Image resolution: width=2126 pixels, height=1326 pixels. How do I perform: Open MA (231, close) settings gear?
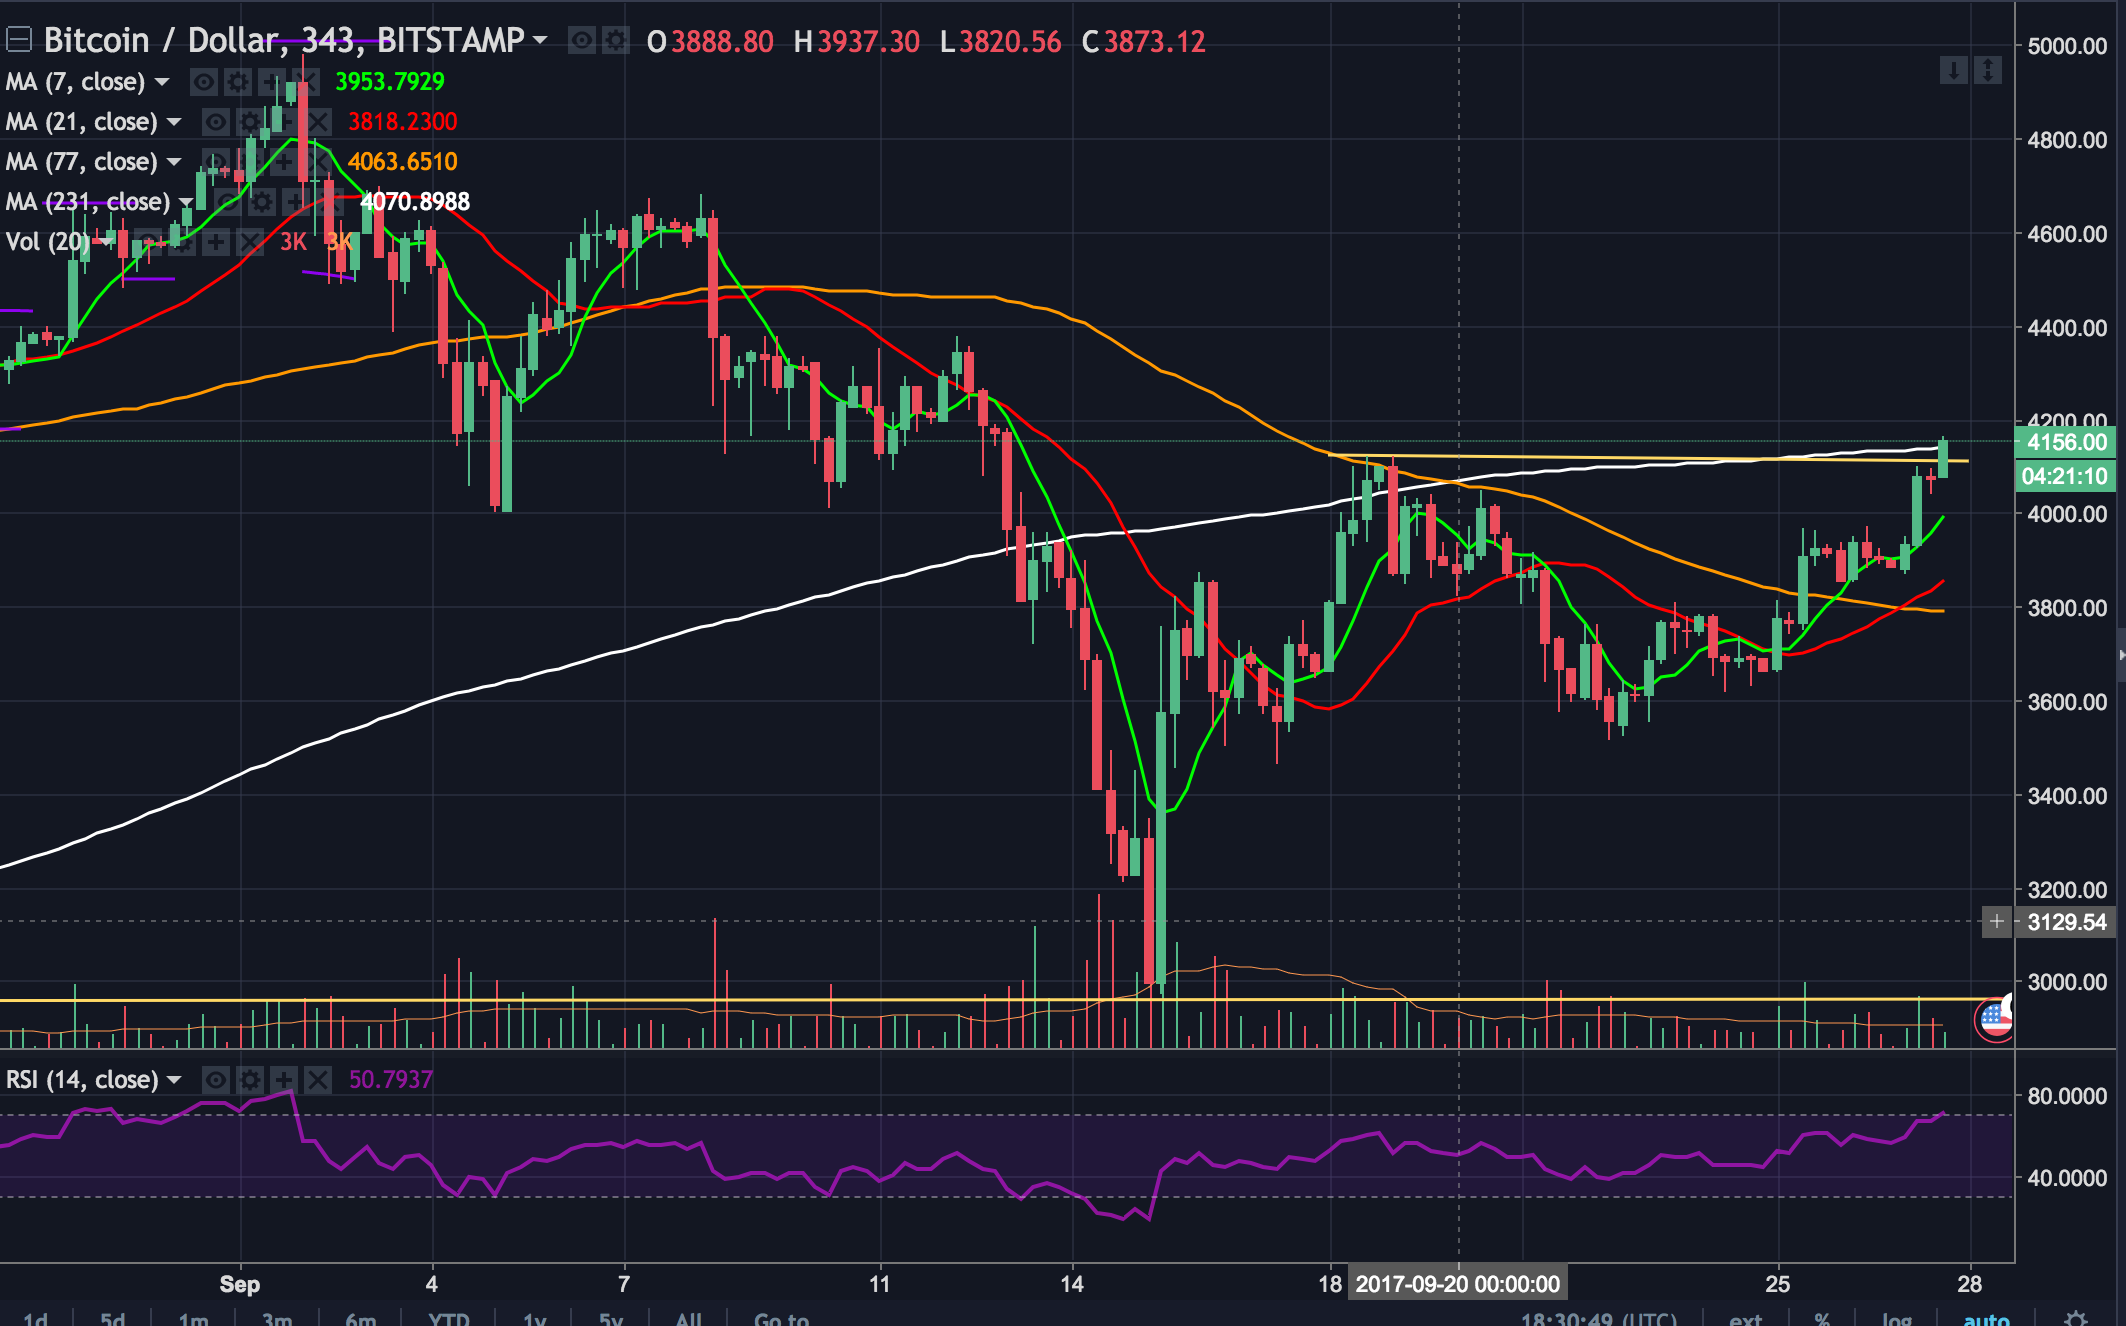tap(261, 202)
